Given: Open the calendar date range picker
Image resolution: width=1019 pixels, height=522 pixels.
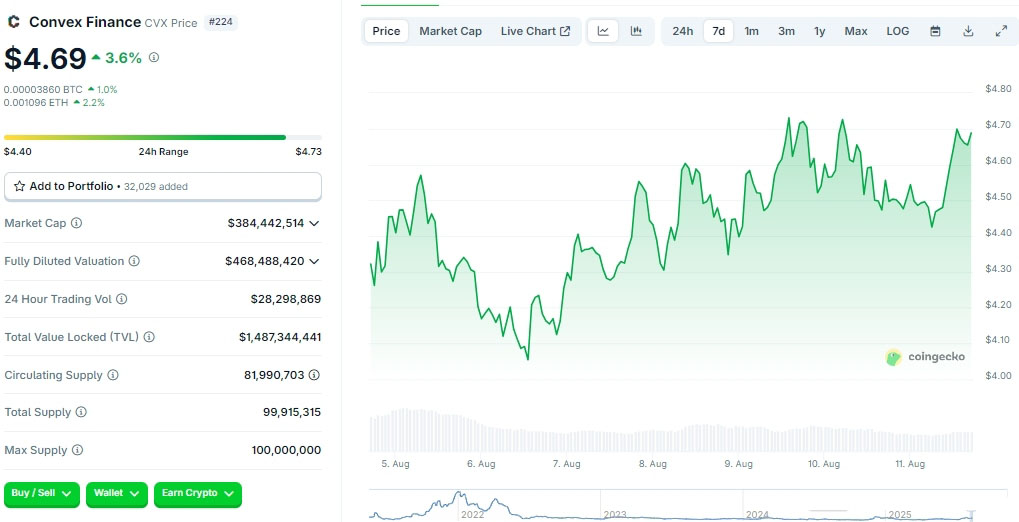Looking at the screenshot, I should click(x=935, y=31).
